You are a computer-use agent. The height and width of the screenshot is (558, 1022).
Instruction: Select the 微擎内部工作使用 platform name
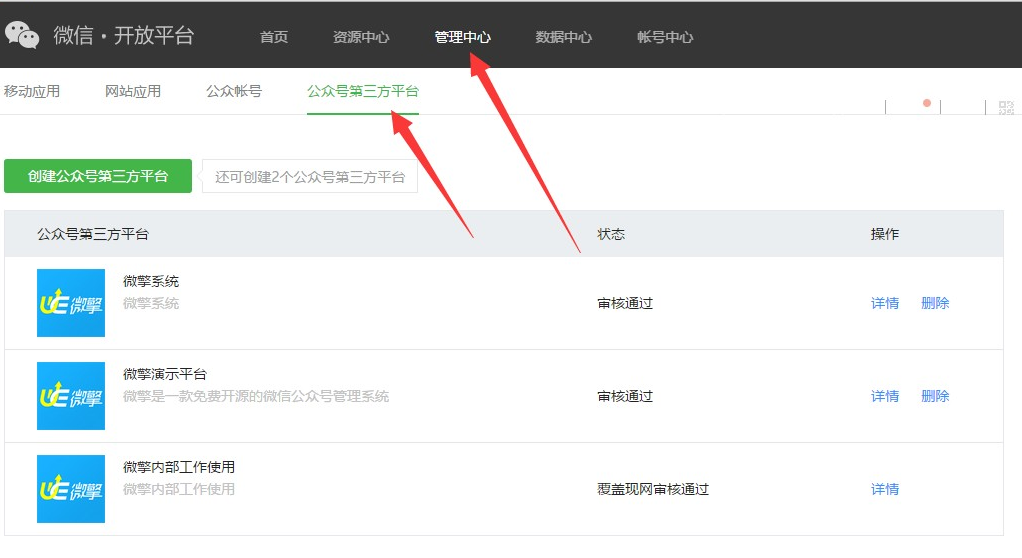click(x=179, y=467)
